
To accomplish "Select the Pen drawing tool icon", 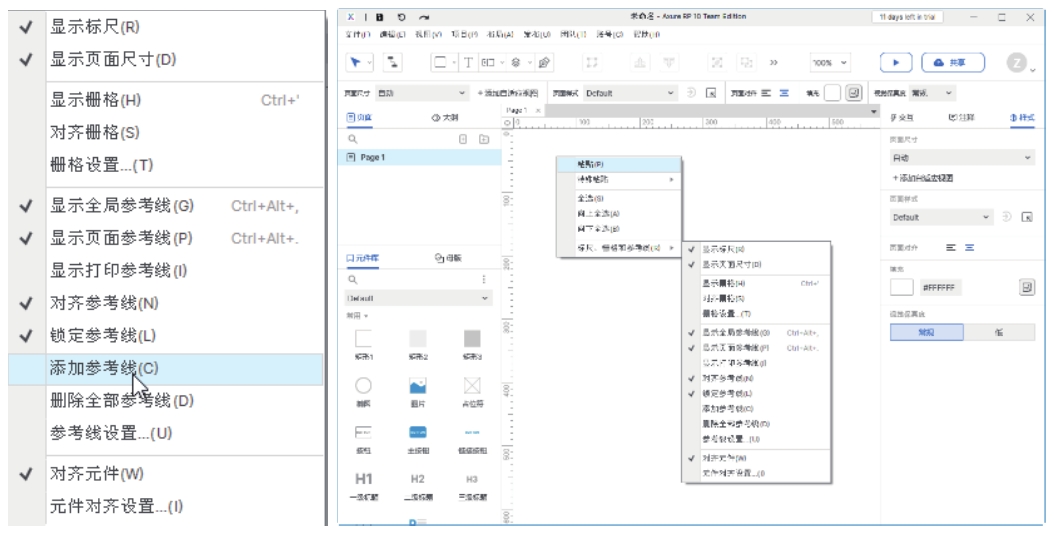I will pos(545,62).
